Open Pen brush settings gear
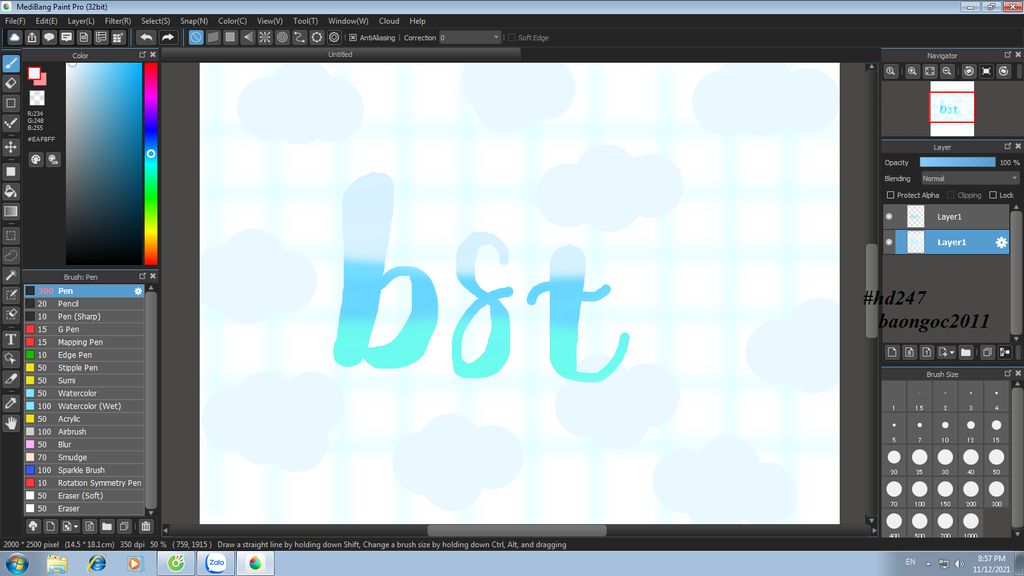This screenshot has height=576, width=1024. pos(138,291)
